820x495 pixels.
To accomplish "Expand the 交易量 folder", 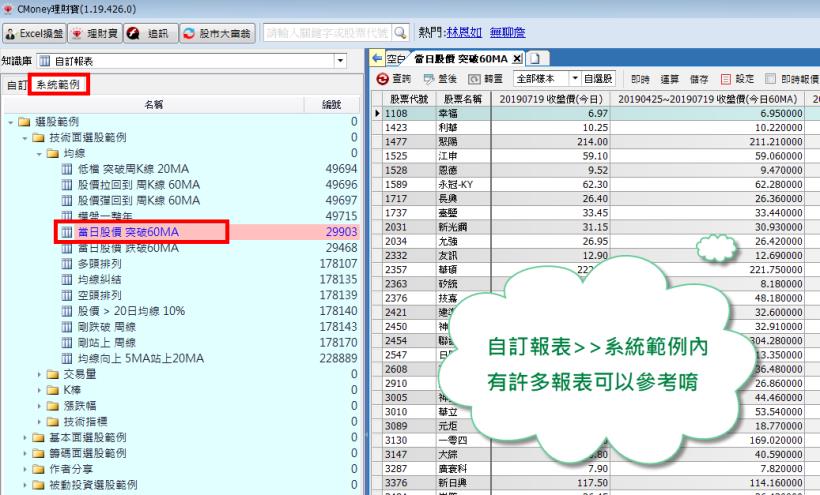I will click(x=40, y=374).
